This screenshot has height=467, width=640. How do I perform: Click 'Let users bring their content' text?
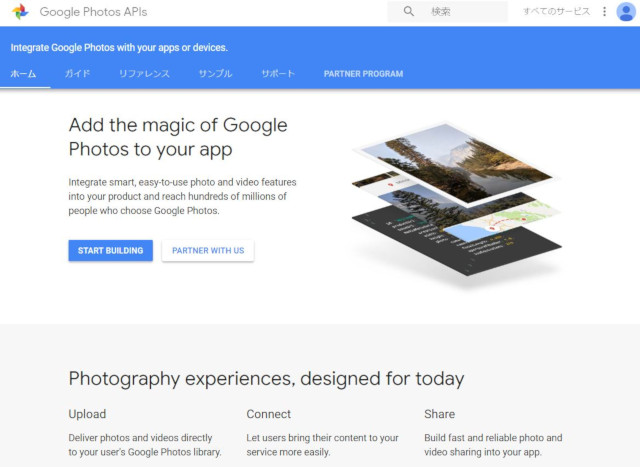322,445
